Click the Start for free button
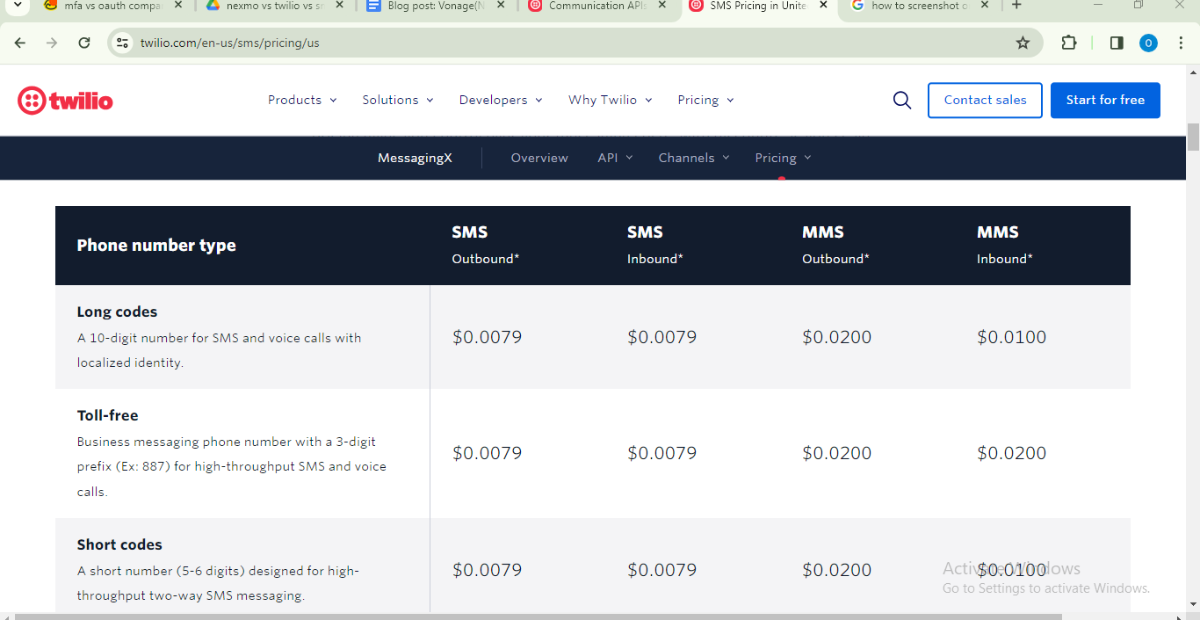 (1105, 100)
